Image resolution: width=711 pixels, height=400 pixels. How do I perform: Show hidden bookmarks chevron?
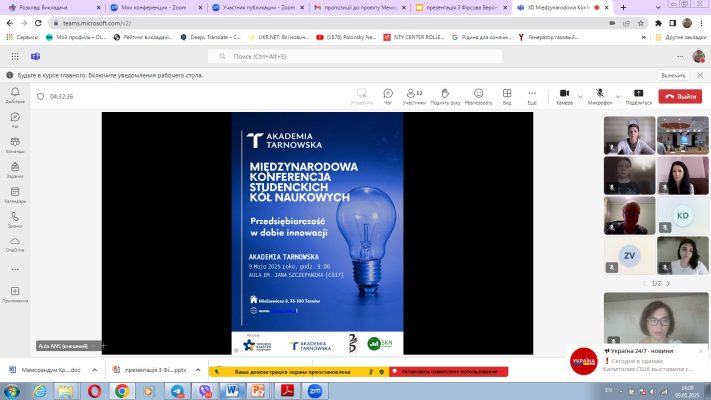(x=644, y=37)
